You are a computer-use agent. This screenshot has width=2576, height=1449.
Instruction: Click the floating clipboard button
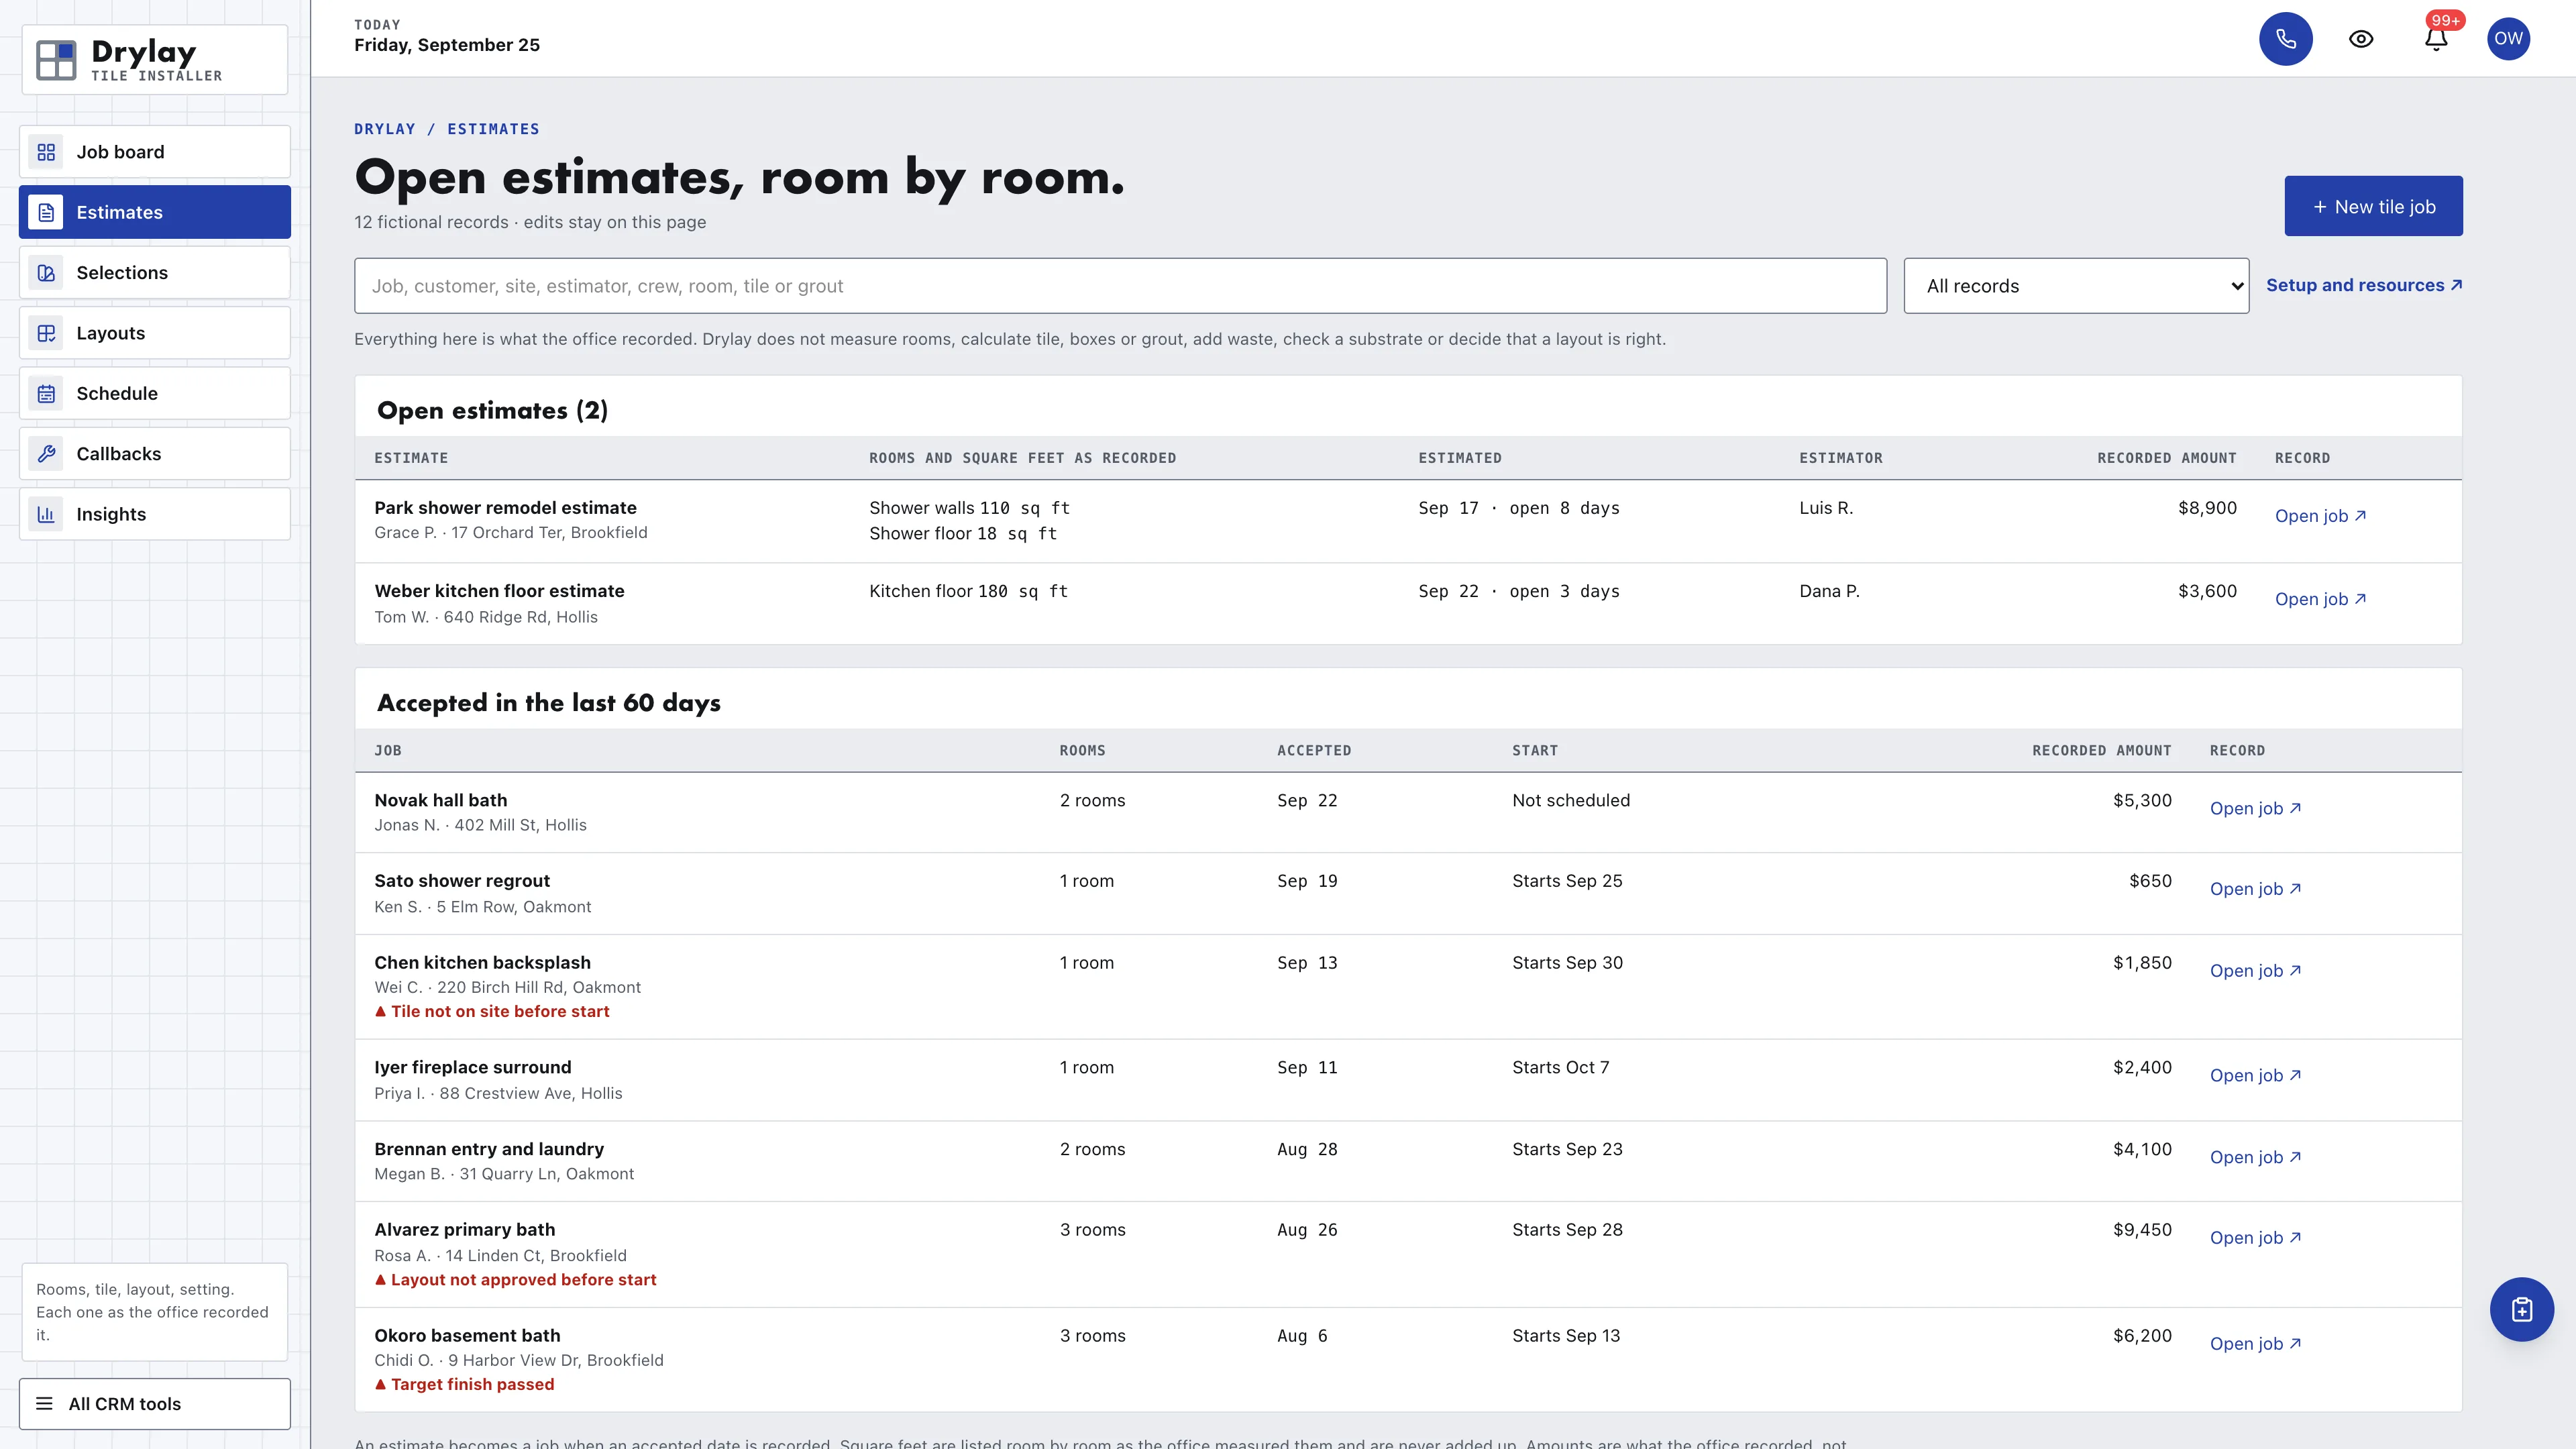[x=2521, y=1309]
